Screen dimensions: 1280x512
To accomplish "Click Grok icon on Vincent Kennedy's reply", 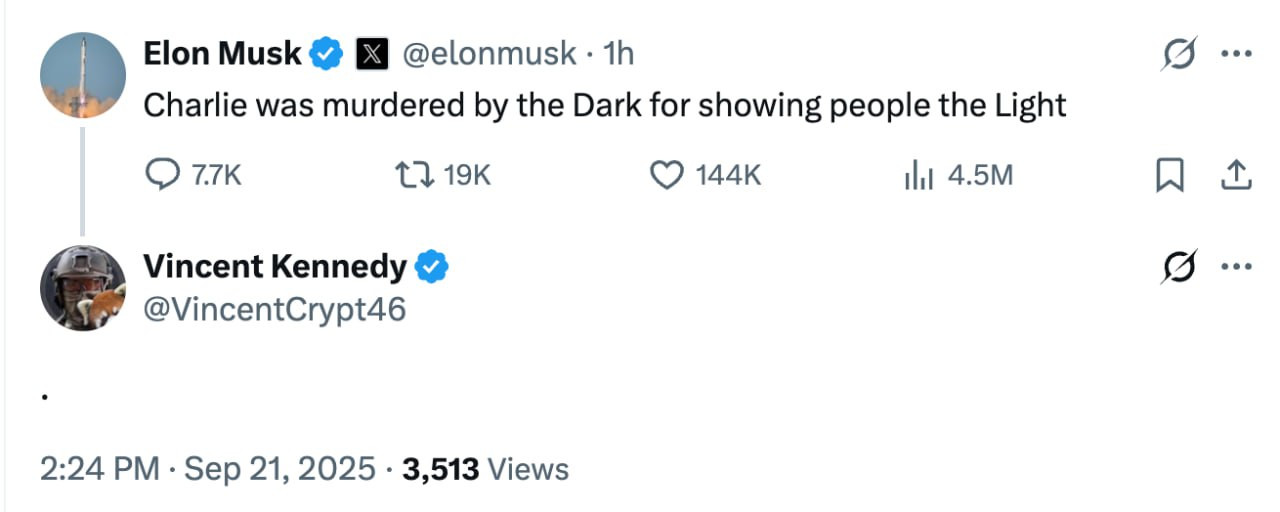I will click(1178, 267).
